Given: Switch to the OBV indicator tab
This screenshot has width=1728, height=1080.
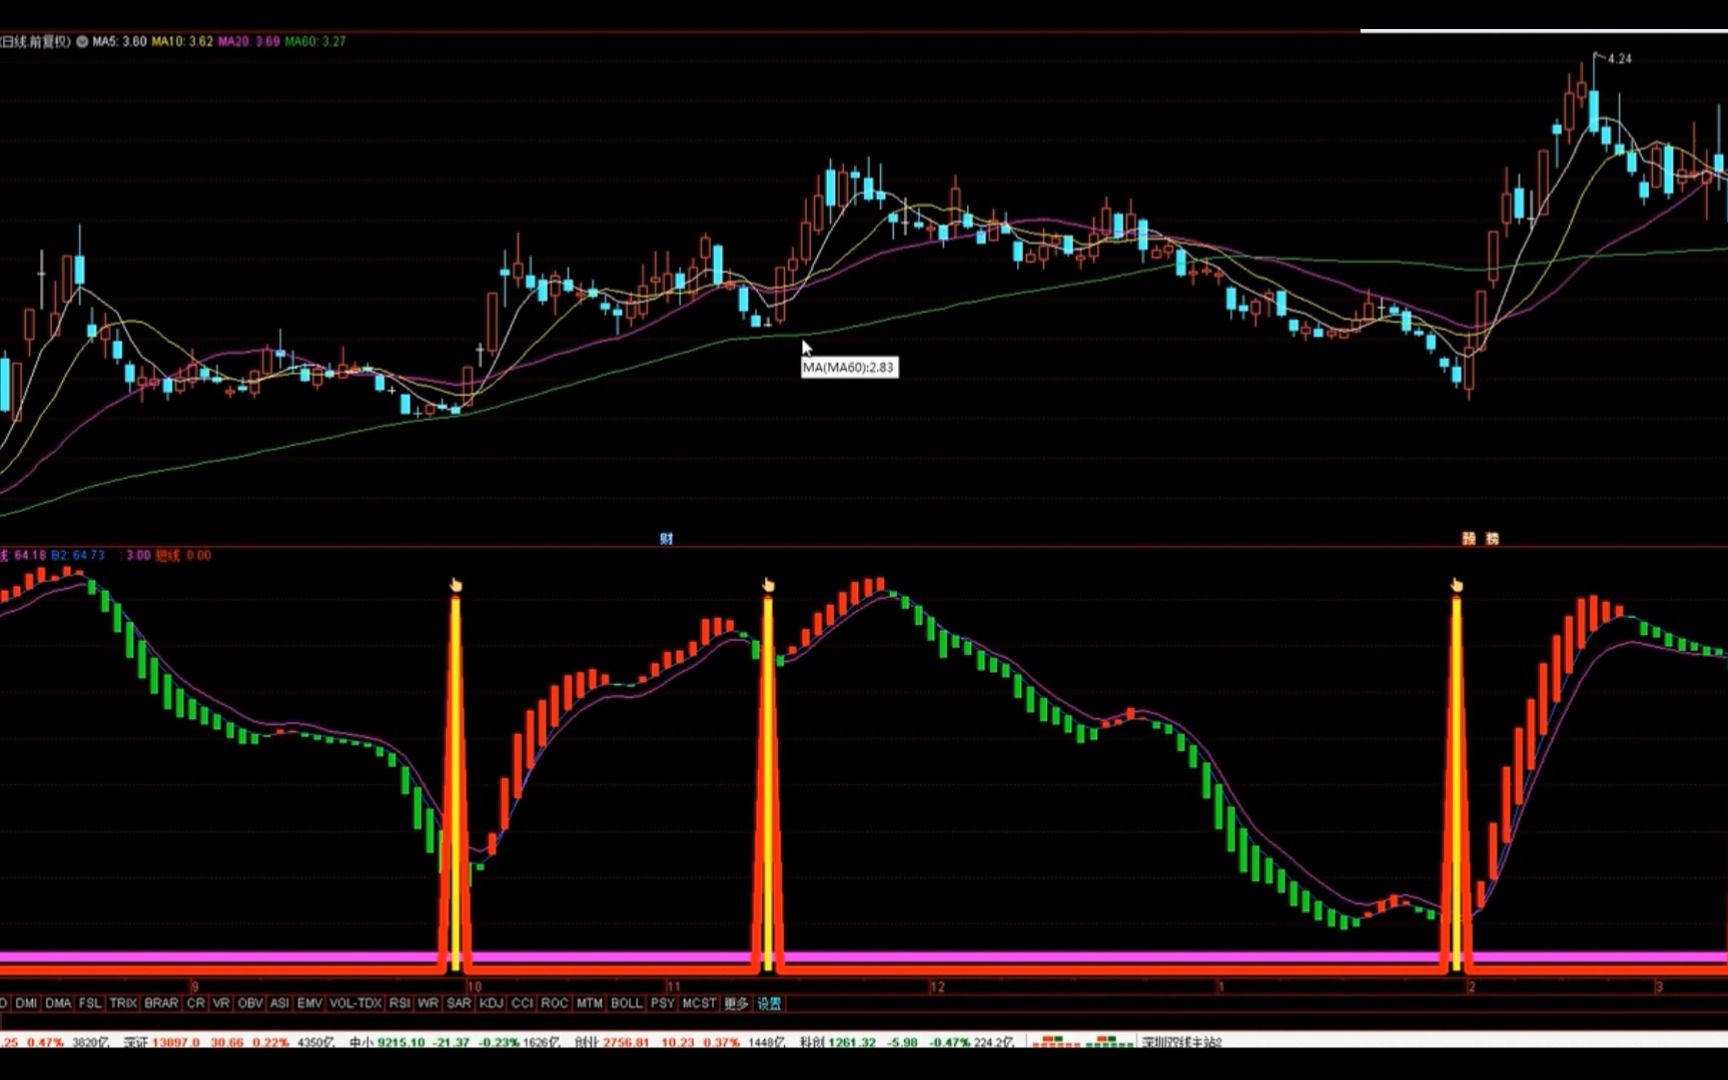Looking at the screenshot, I should tap(250, 1003).
